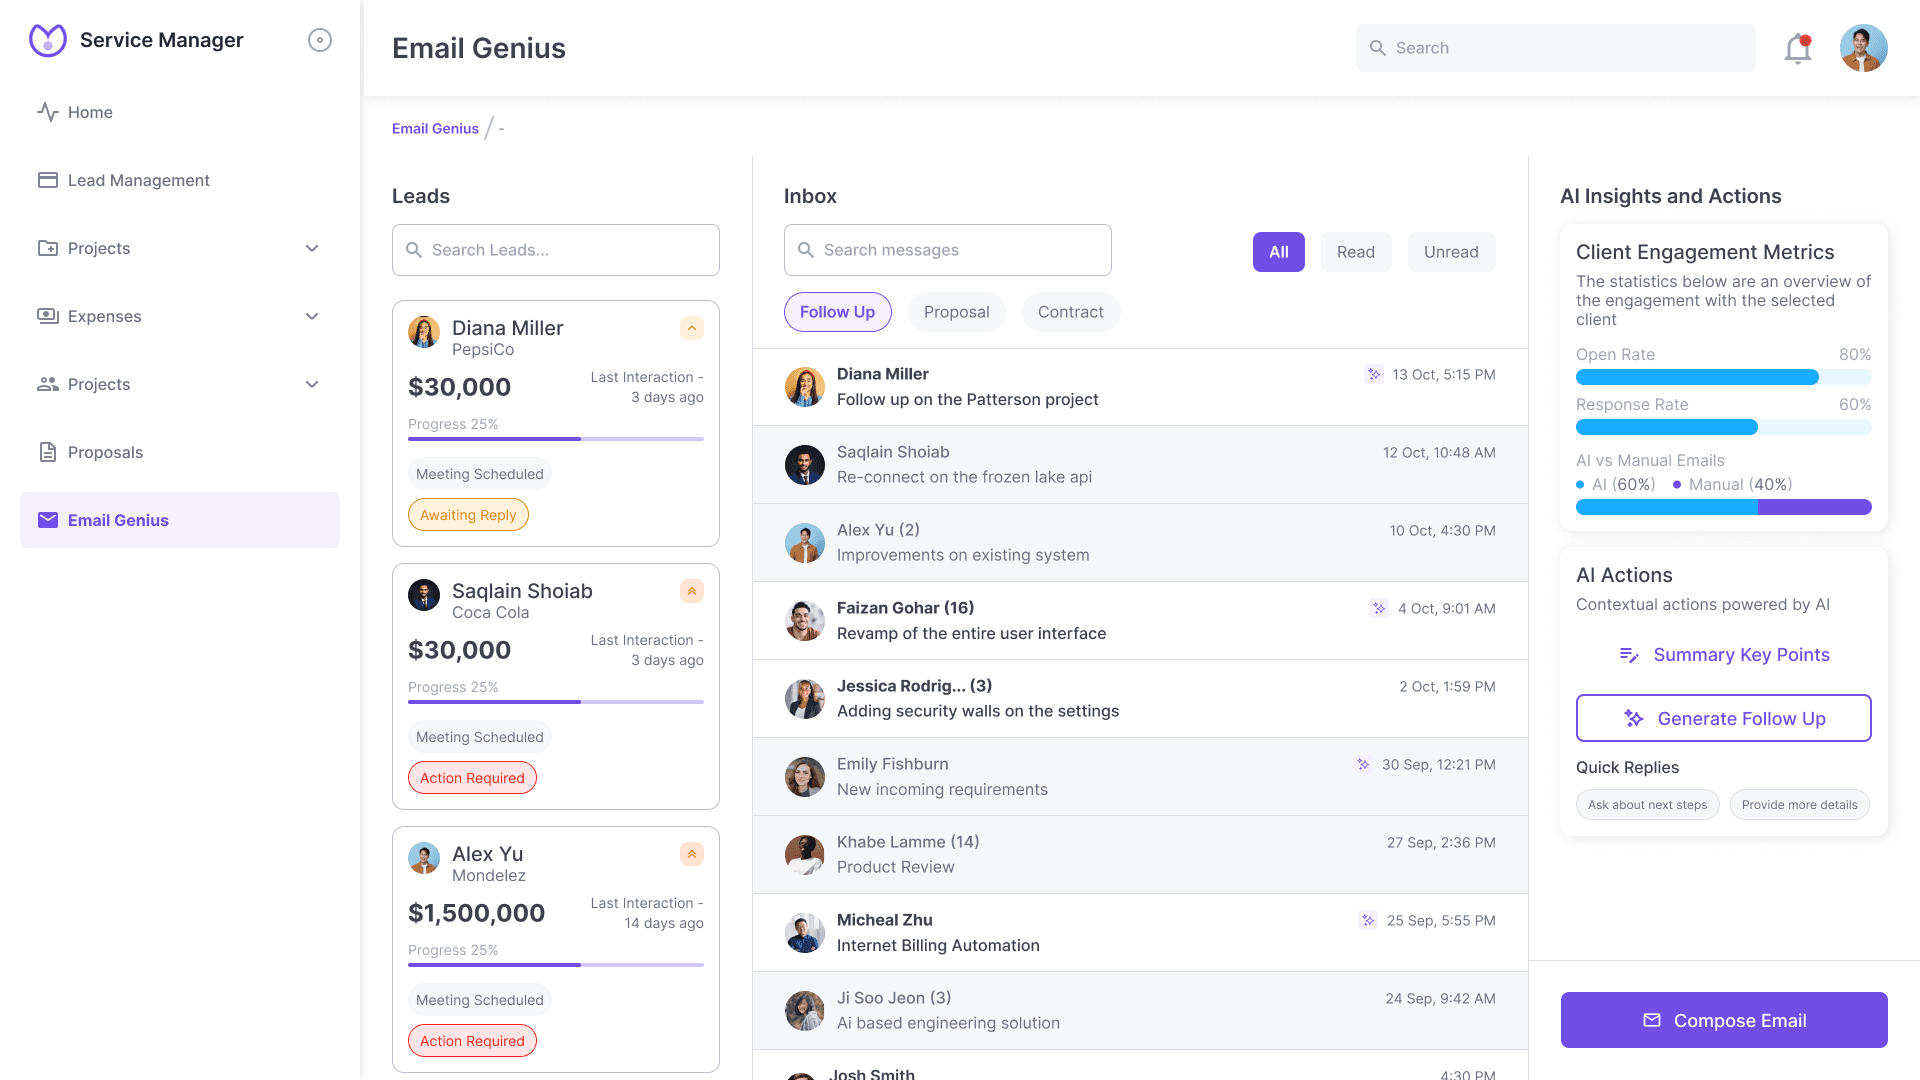Screen dimensions: 1920x1080
Task: Click the Service Manager logo icon
Action: pyautogui.click(x=48, y=40)
